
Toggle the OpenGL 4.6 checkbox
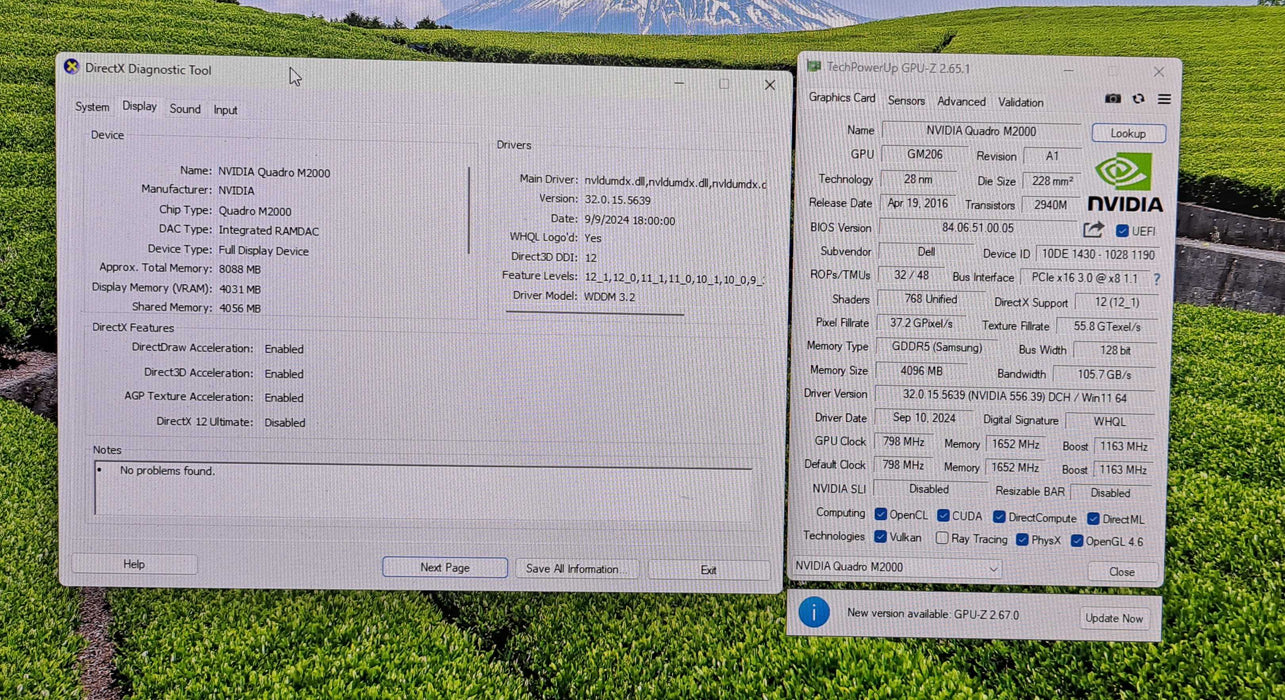1077,541
